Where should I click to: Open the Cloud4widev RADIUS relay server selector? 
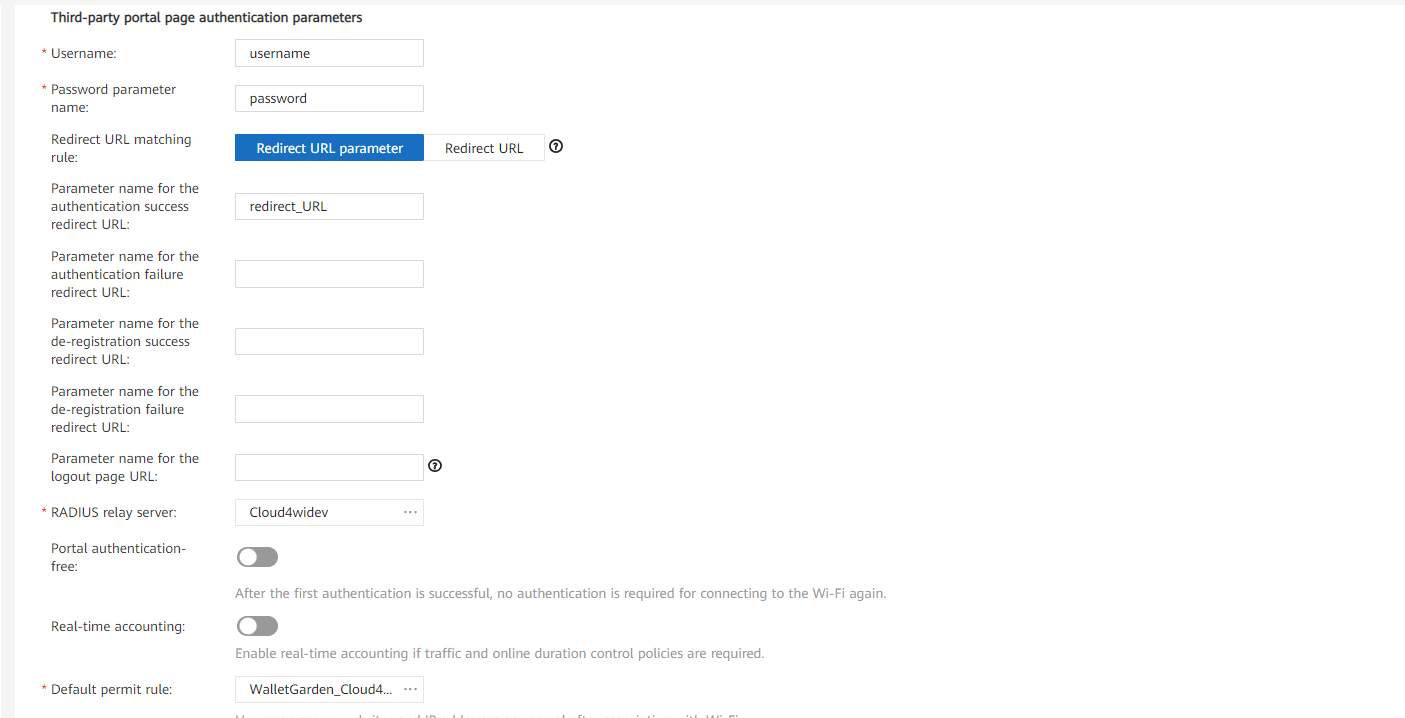click(x=320, y=512)
